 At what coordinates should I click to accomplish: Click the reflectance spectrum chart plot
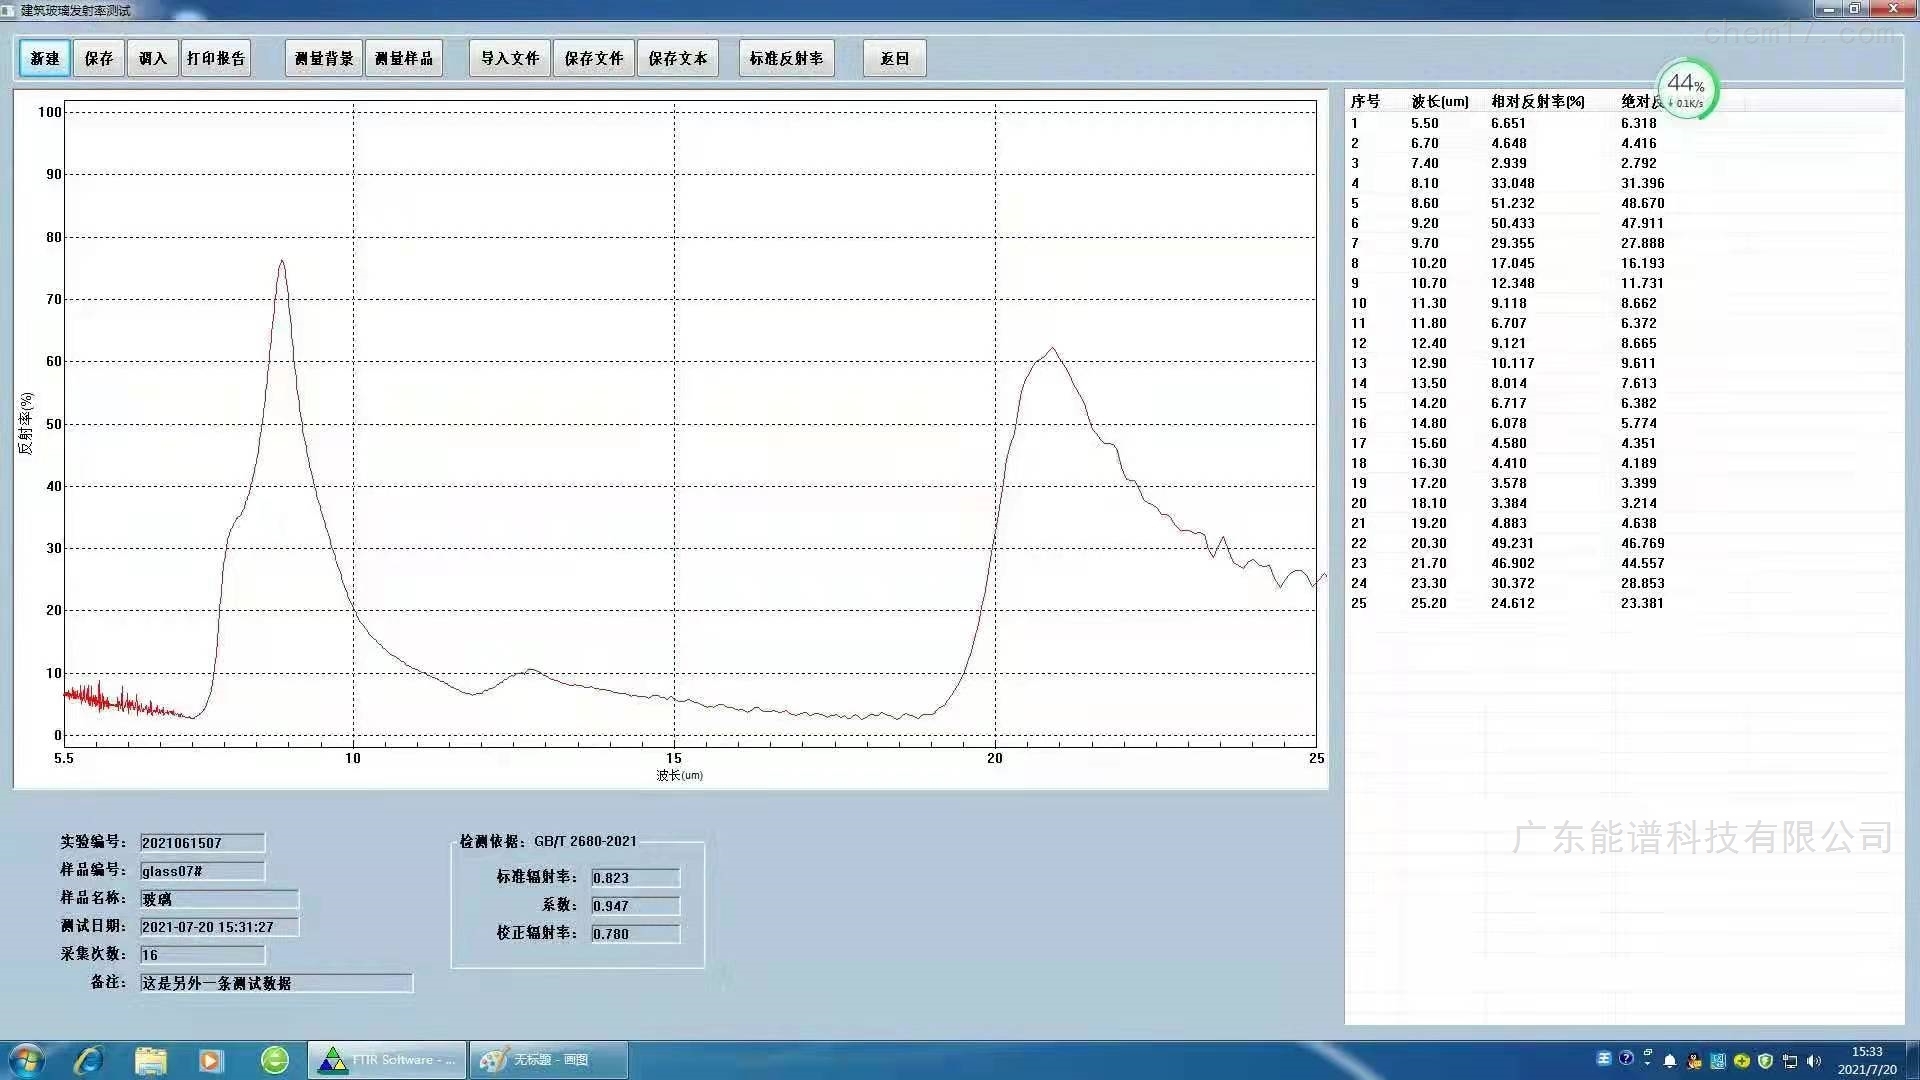[x=690, y=423]
